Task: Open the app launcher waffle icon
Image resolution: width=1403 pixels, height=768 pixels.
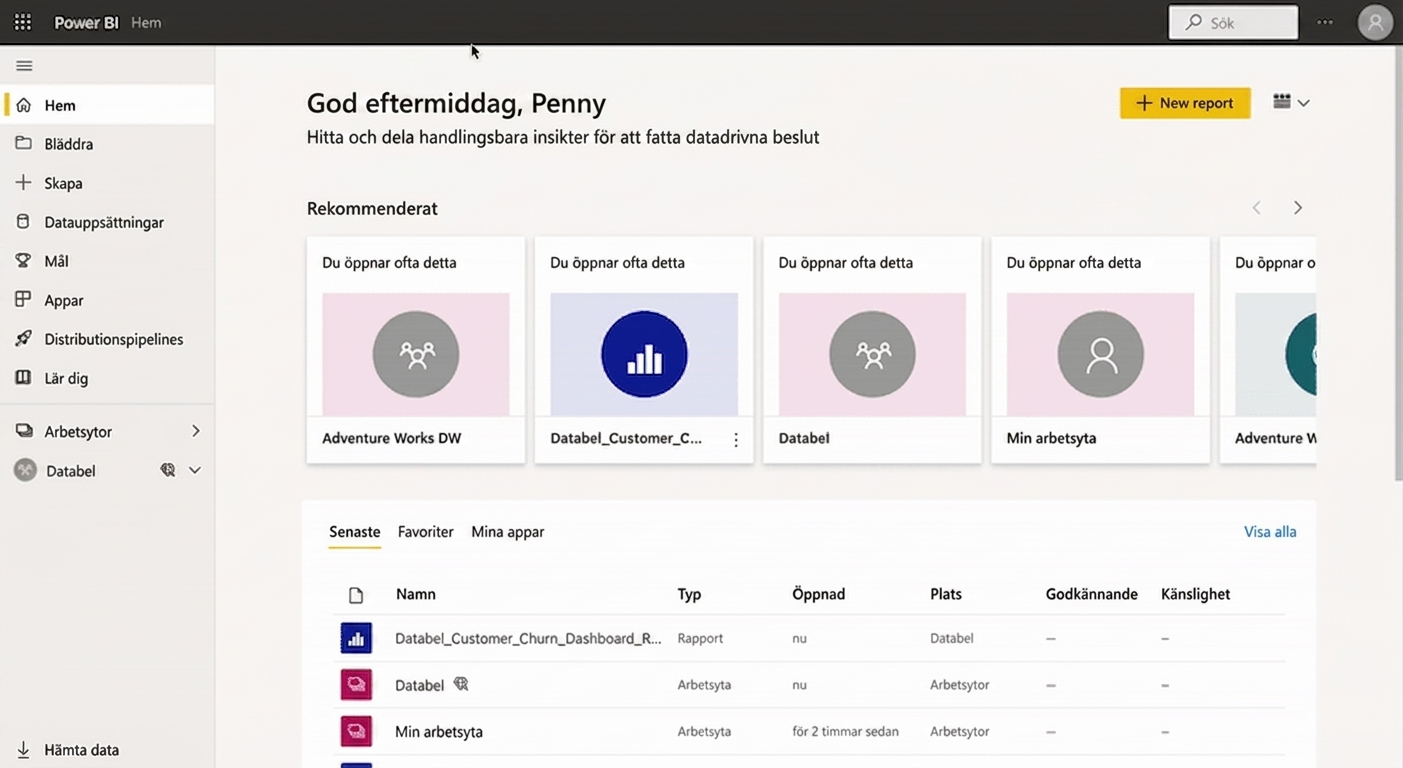Action: (22, 22)
